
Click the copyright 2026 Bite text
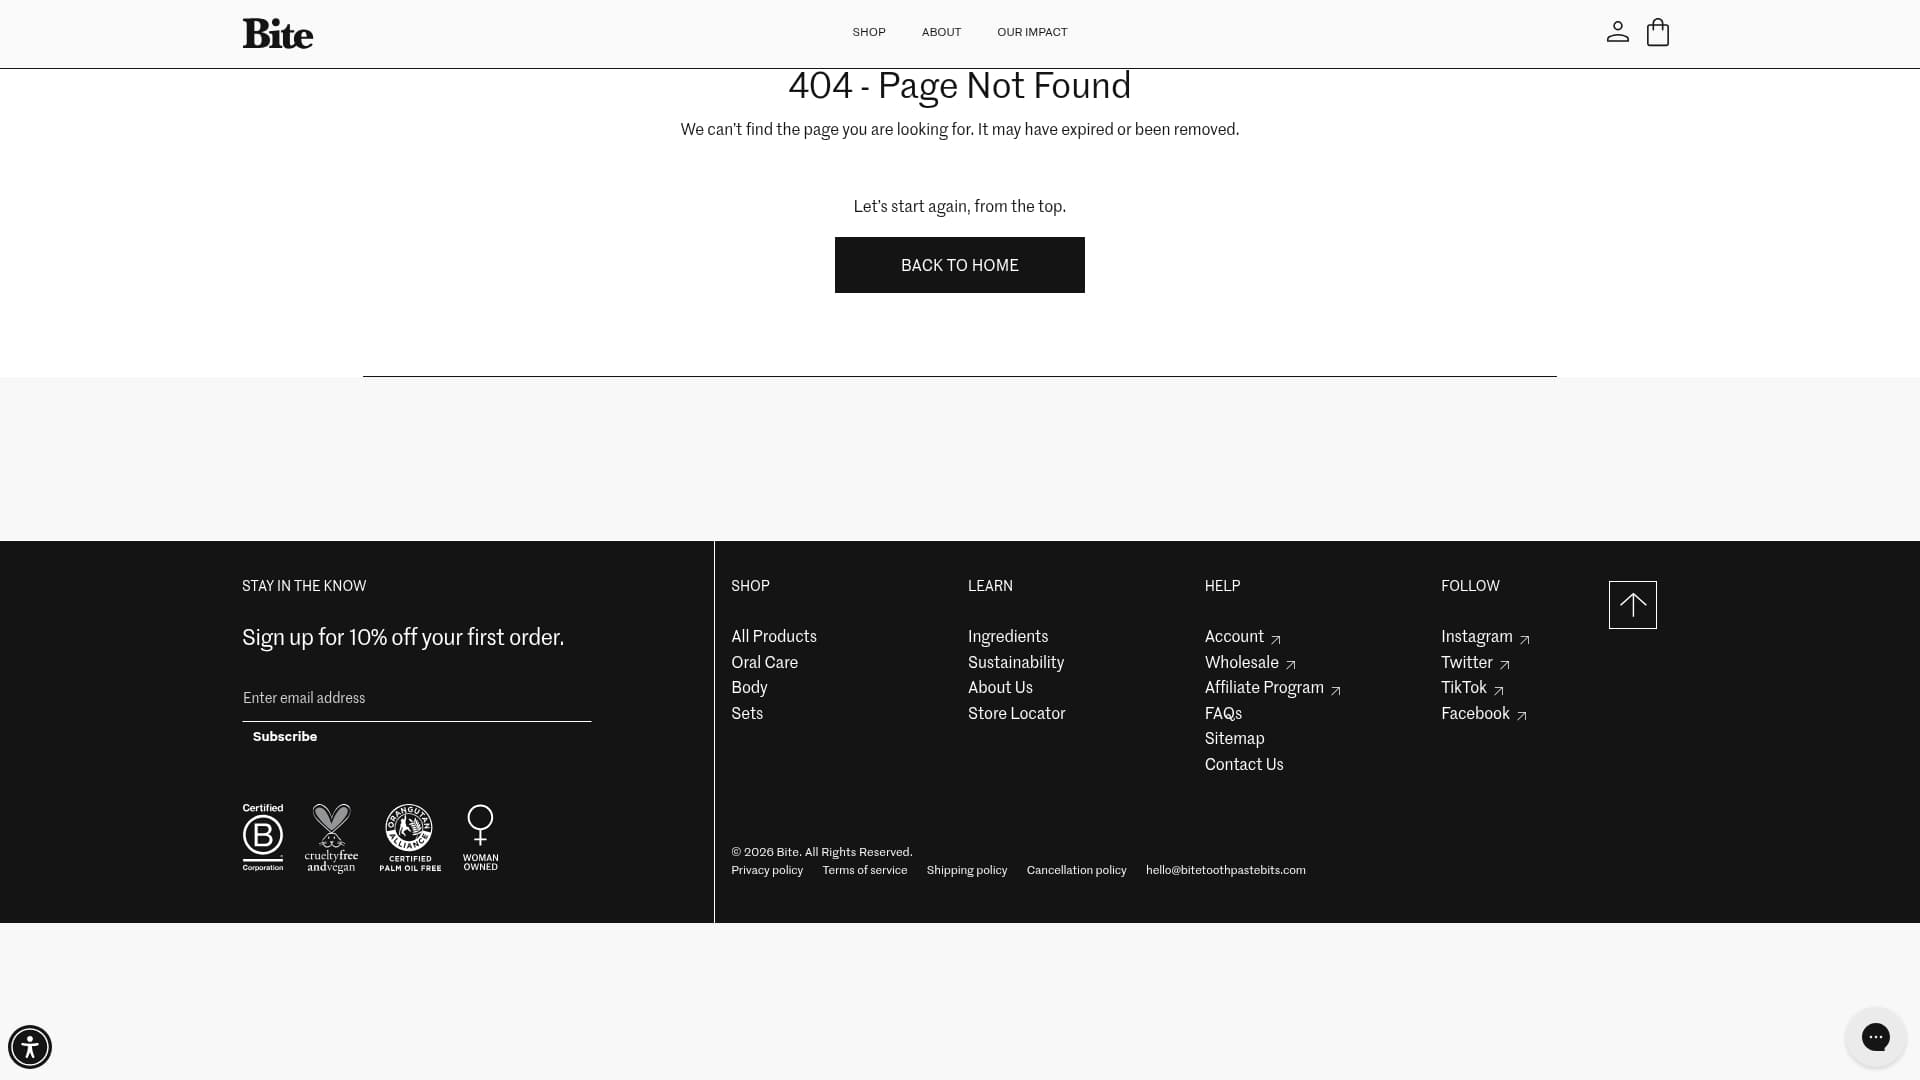(x=822, y=853)
